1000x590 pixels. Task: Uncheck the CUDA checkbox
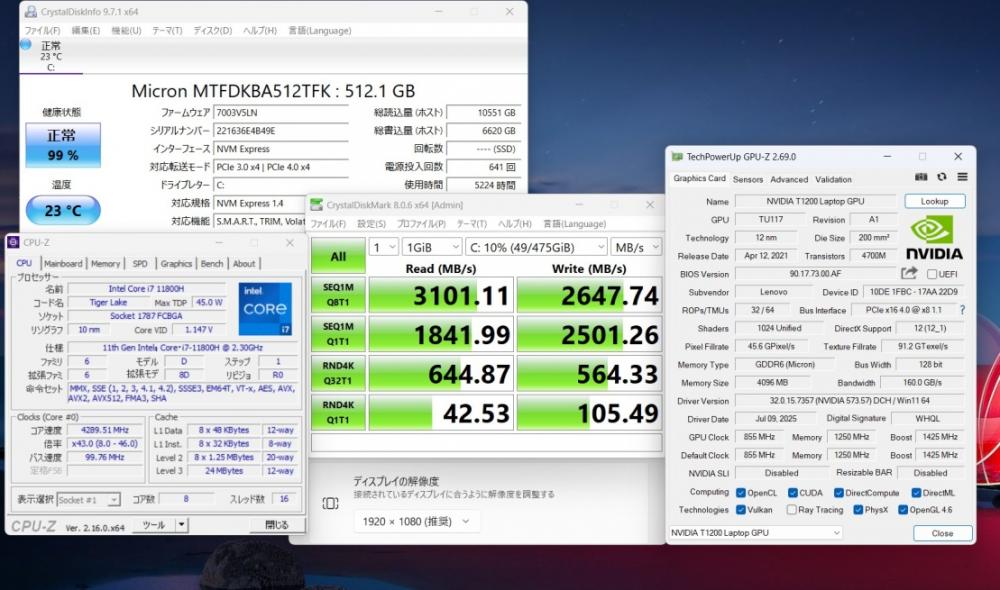pos(792,492)
